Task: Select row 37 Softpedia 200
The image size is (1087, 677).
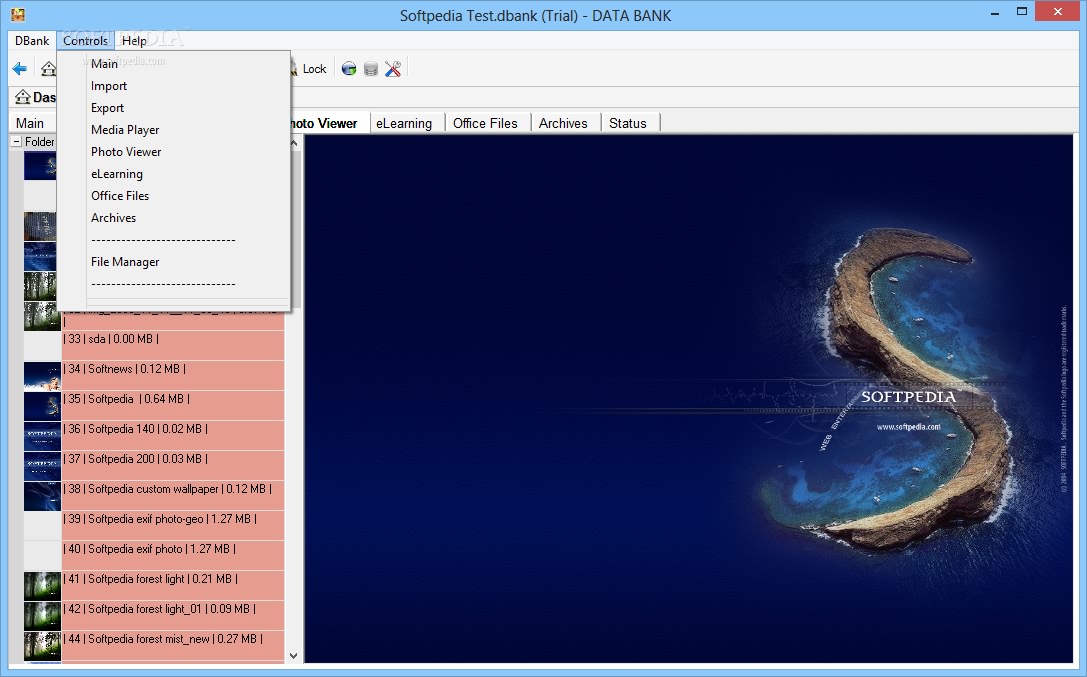Action: point(173,465)
